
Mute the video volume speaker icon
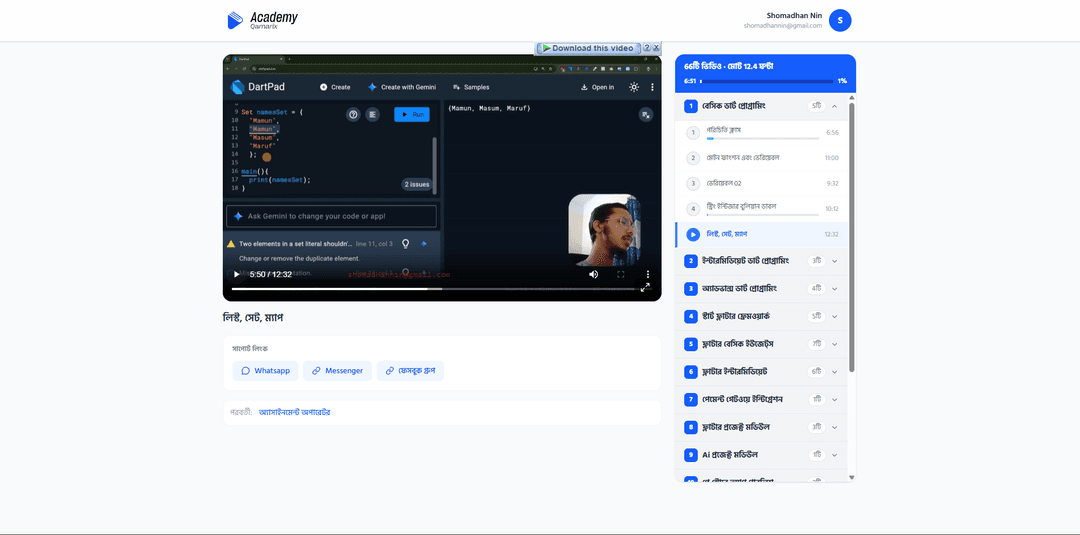point(594,274)
